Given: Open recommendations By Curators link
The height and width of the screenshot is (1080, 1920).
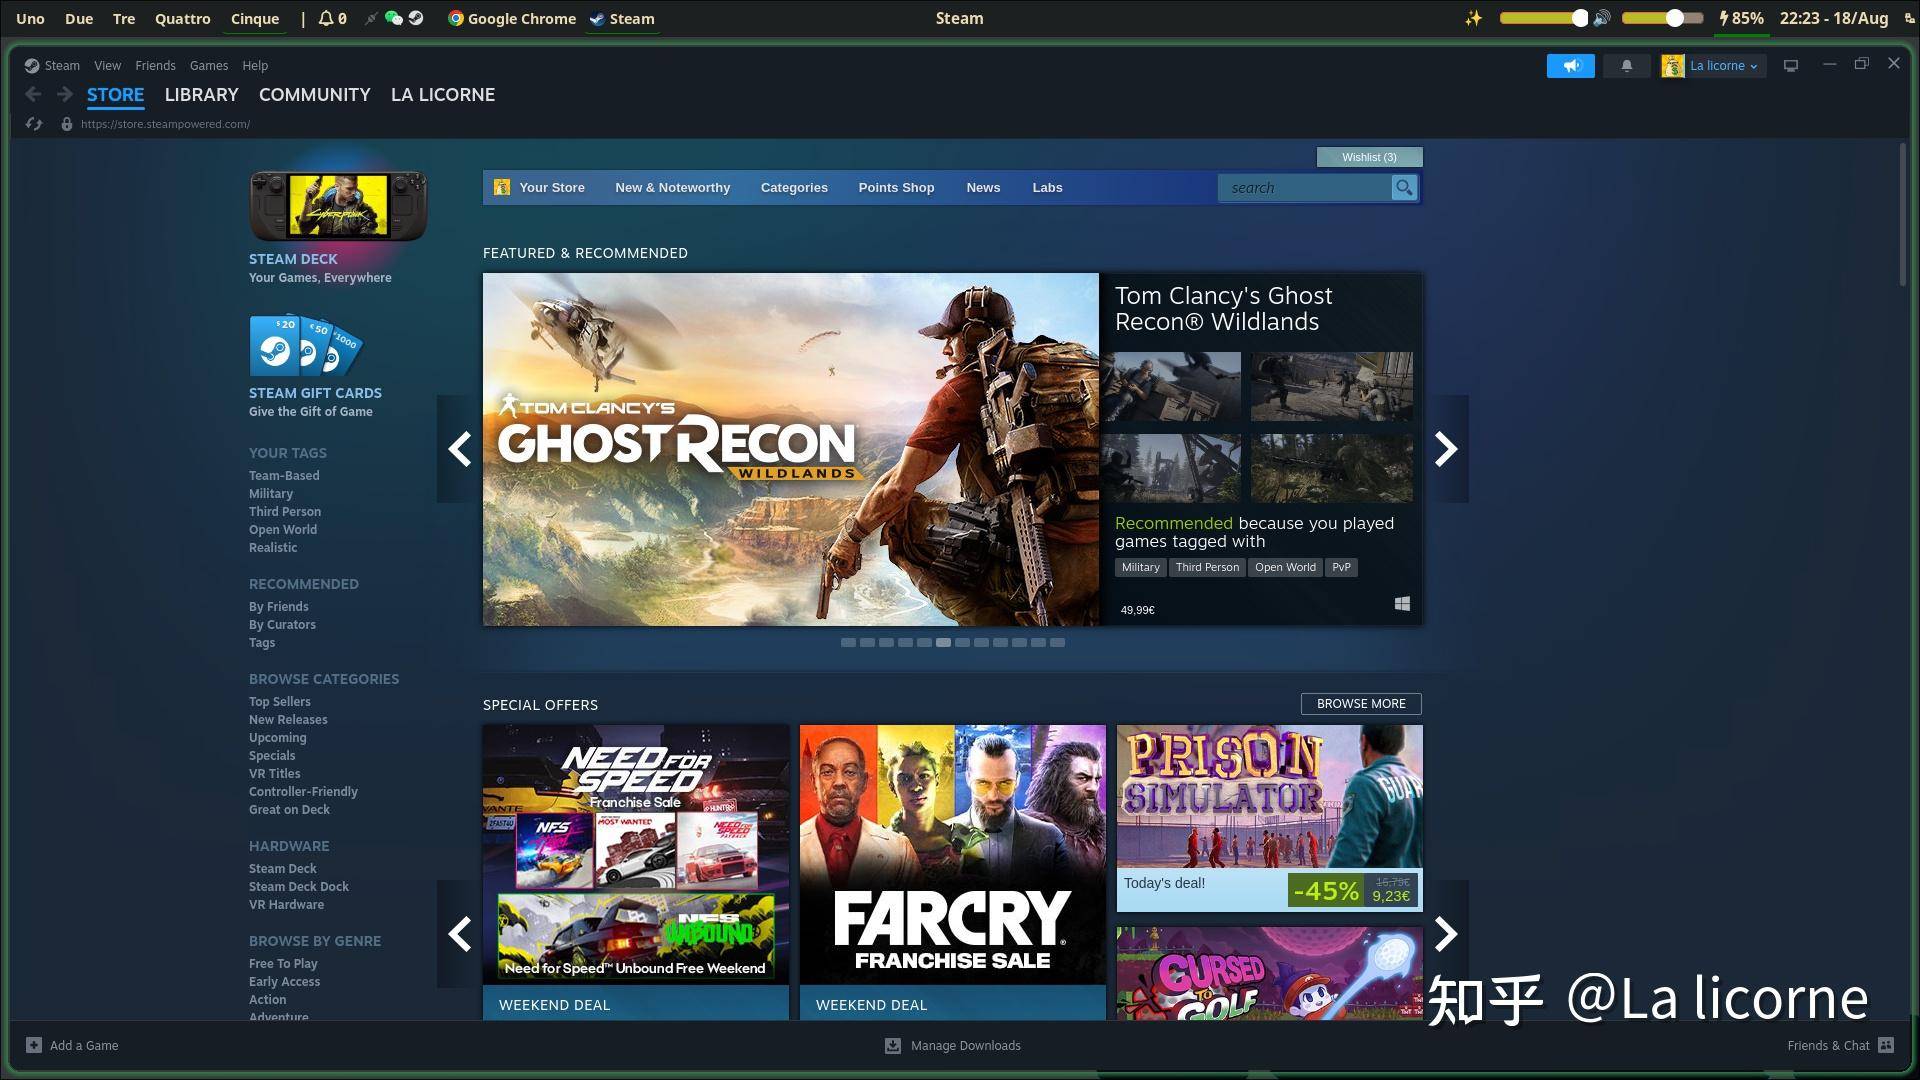Looking at the screenshot, I should pos(282,625).
